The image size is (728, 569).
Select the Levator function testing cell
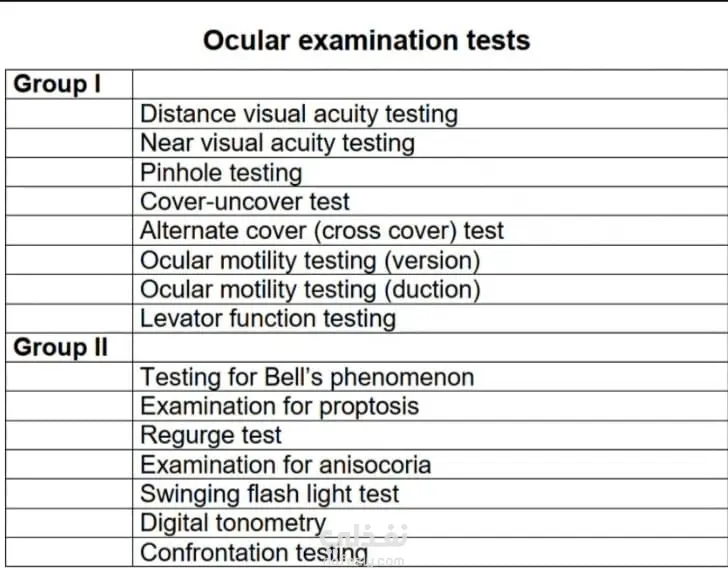coord(430,318)
